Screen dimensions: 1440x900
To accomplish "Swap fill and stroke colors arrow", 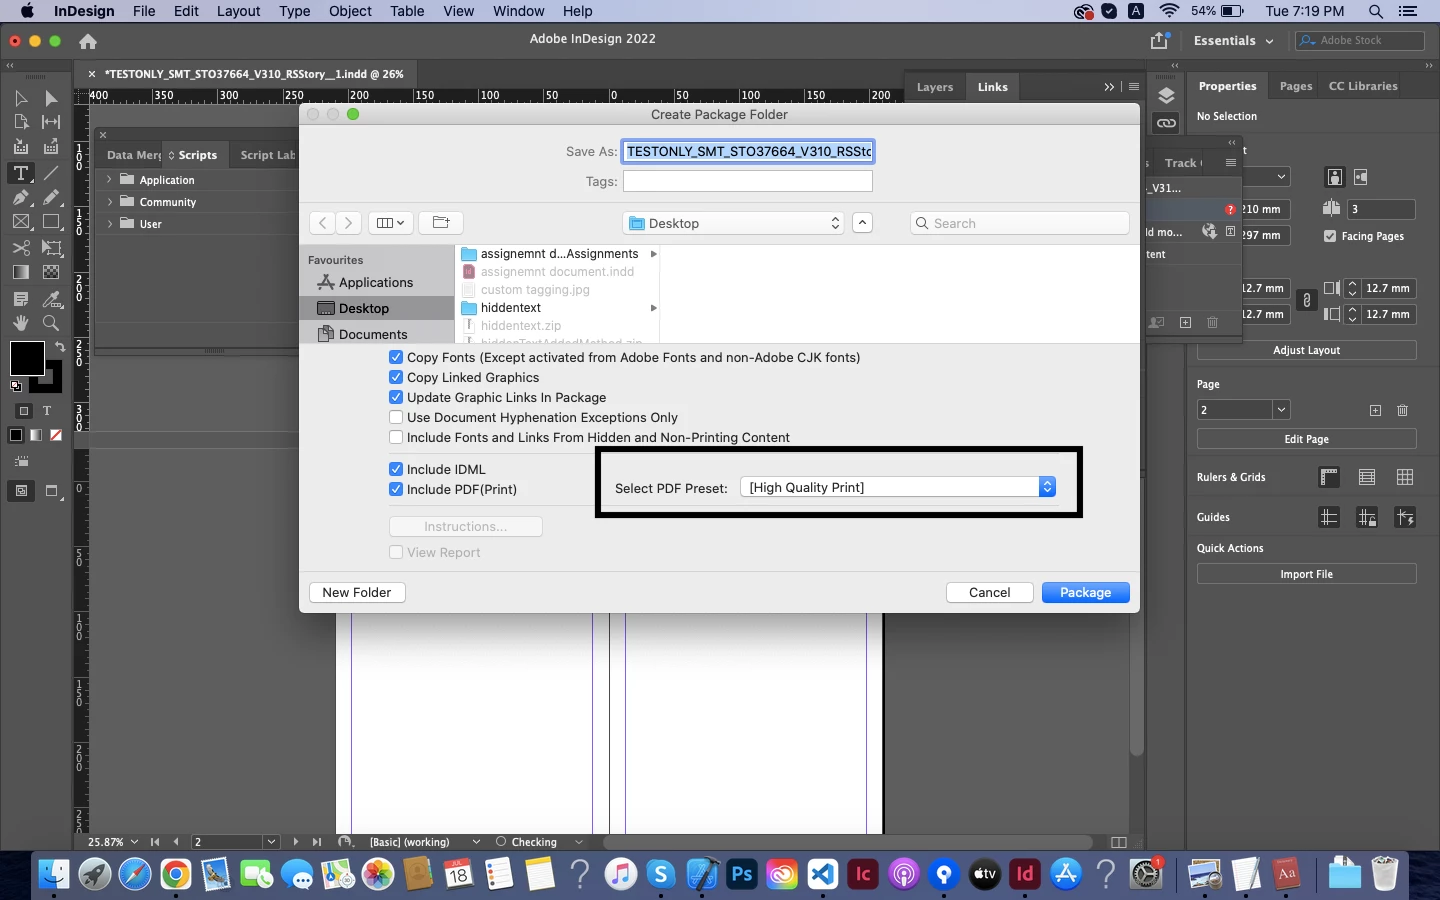I will pos(59,347).
